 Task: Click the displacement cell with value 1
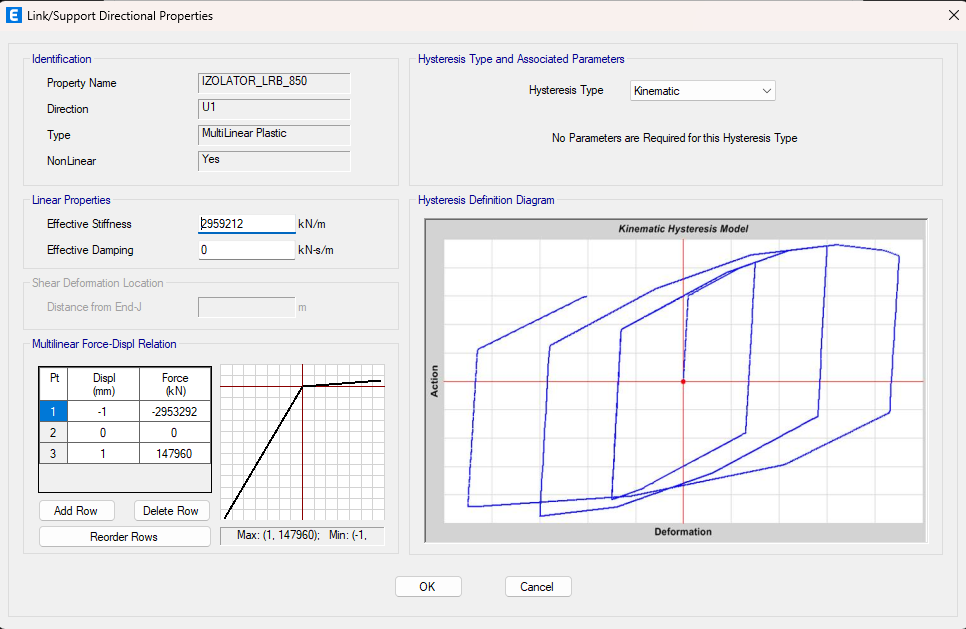click(103, 453)
